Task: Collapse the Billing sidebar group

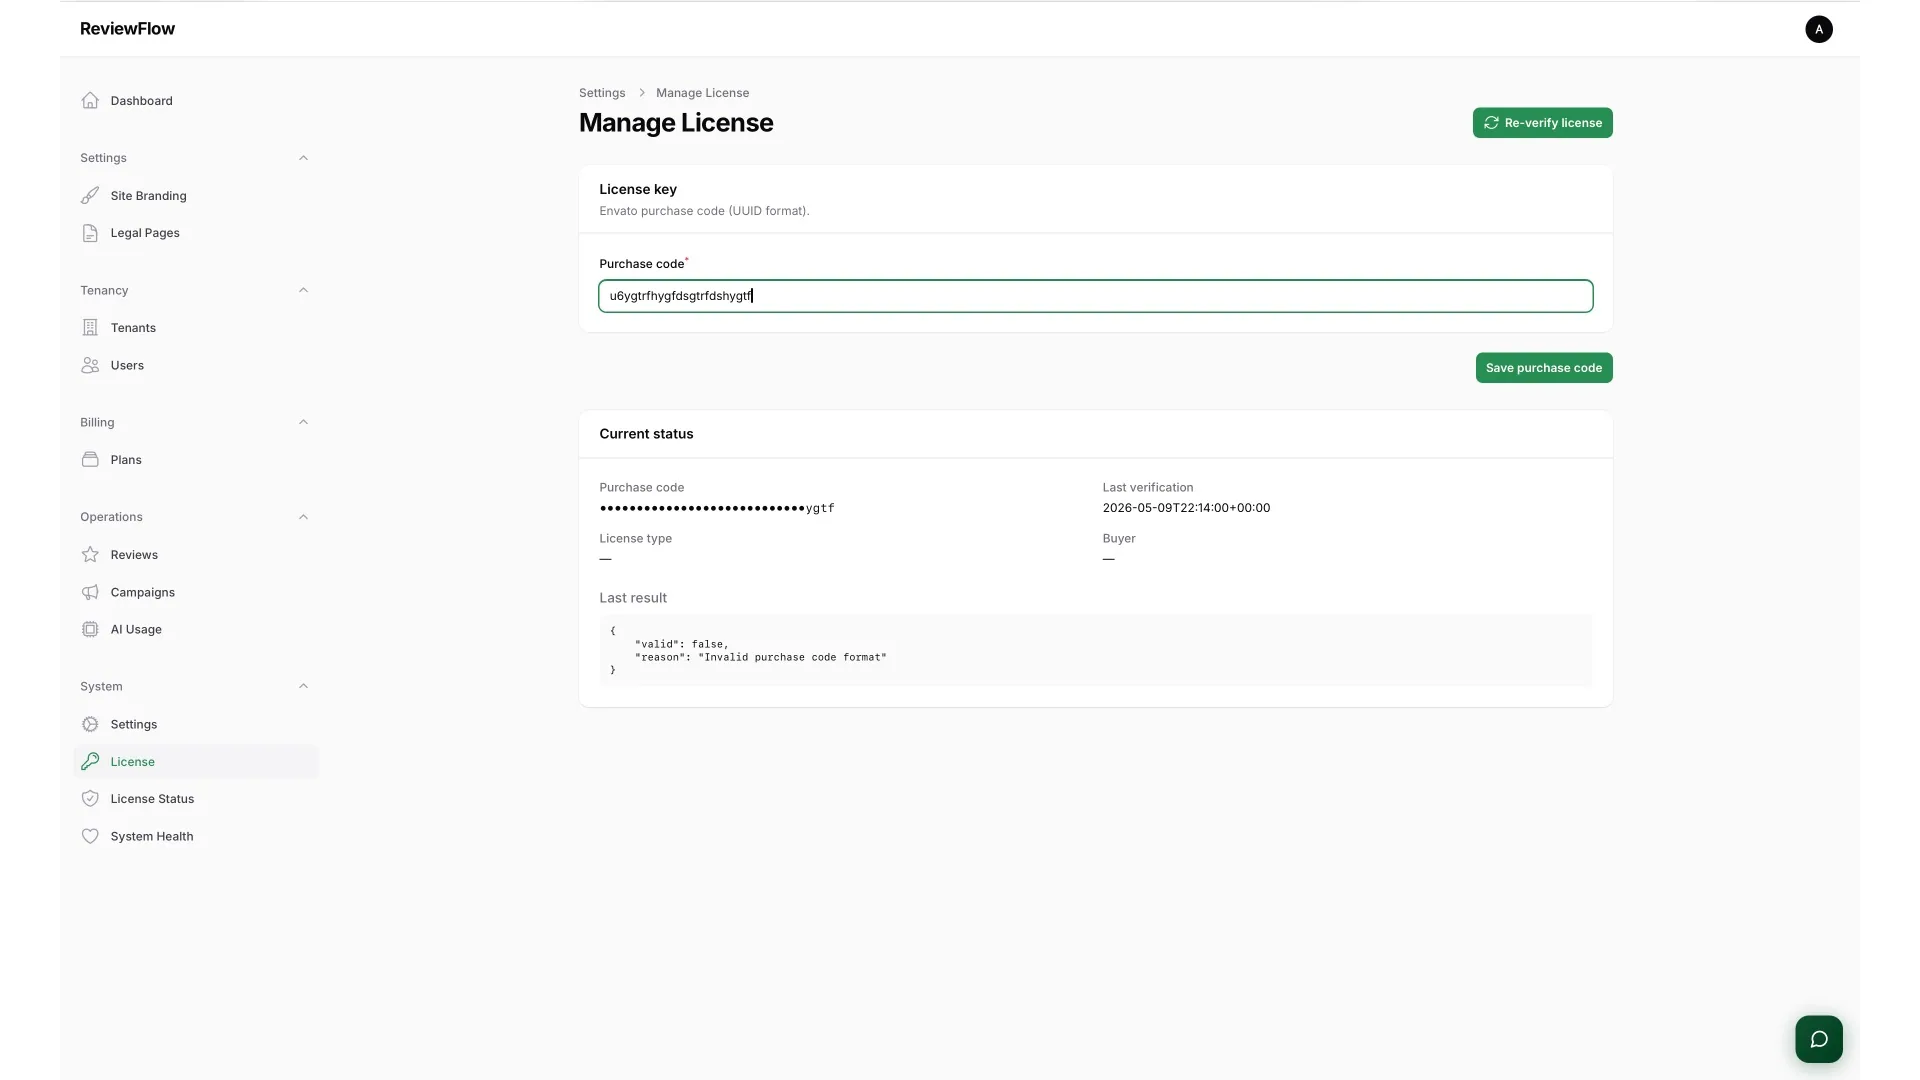Action: (303, 422)
